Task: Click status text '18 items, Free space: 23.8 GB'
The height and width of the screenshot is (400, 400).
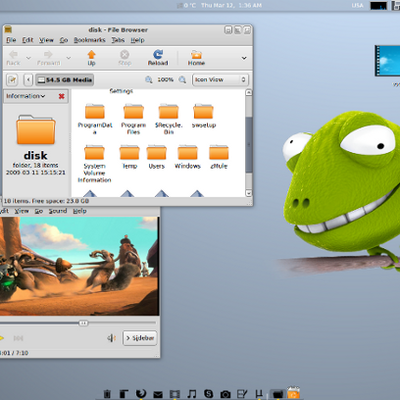Action: coord(46,201)
